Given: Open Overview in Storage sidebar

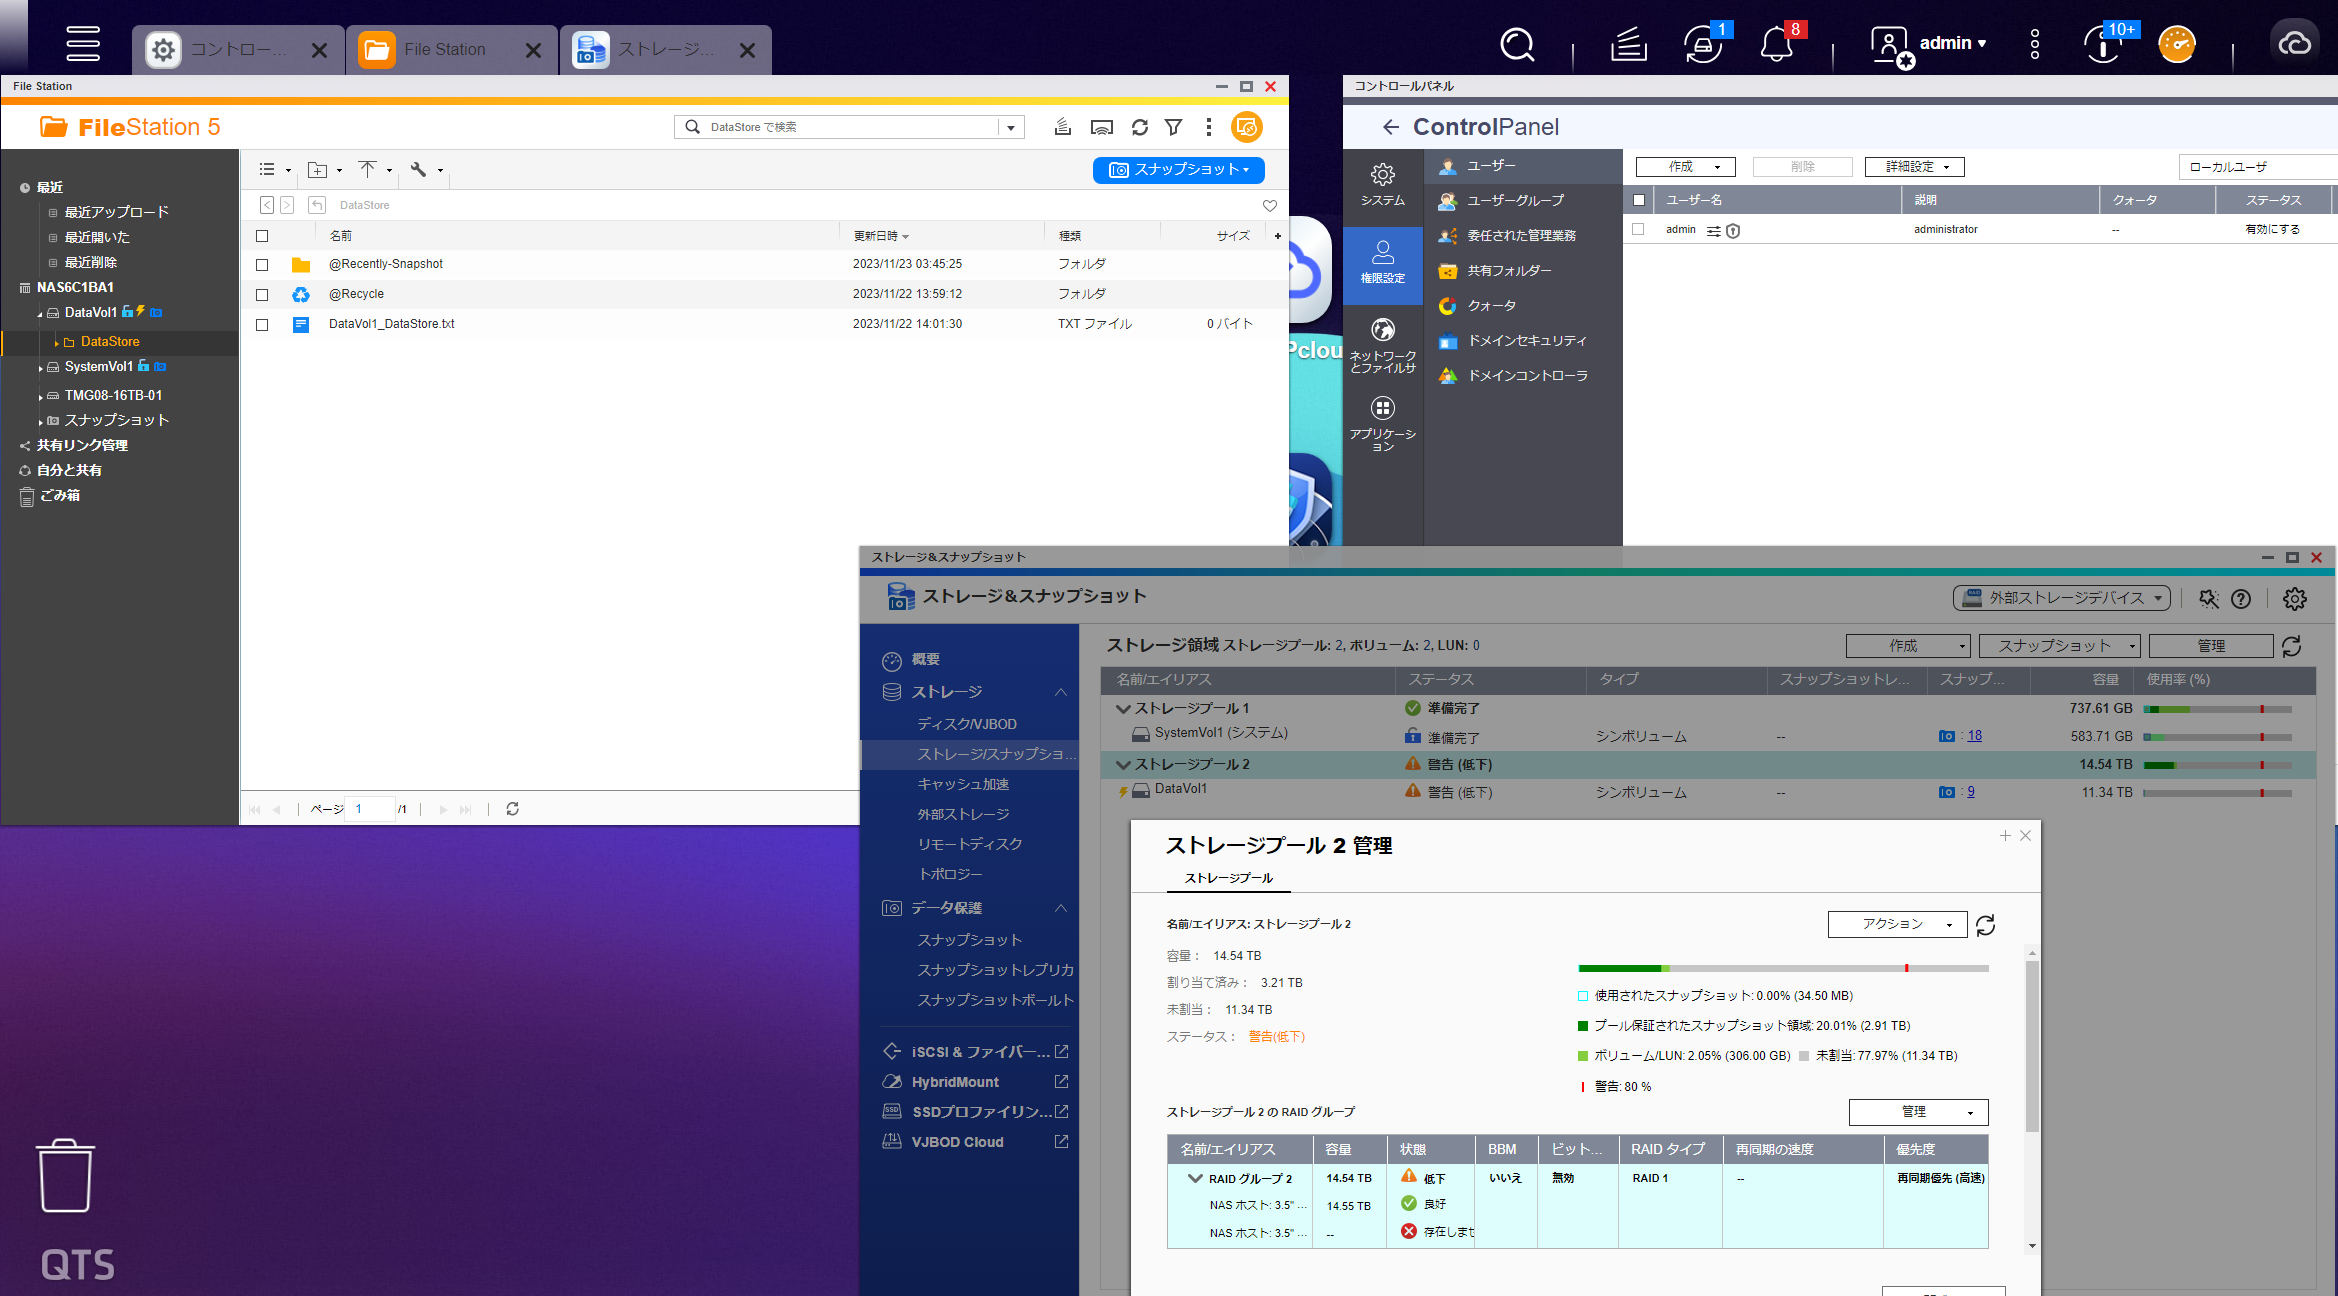Looking at the screenshot, I should click(x=925, y=660).
